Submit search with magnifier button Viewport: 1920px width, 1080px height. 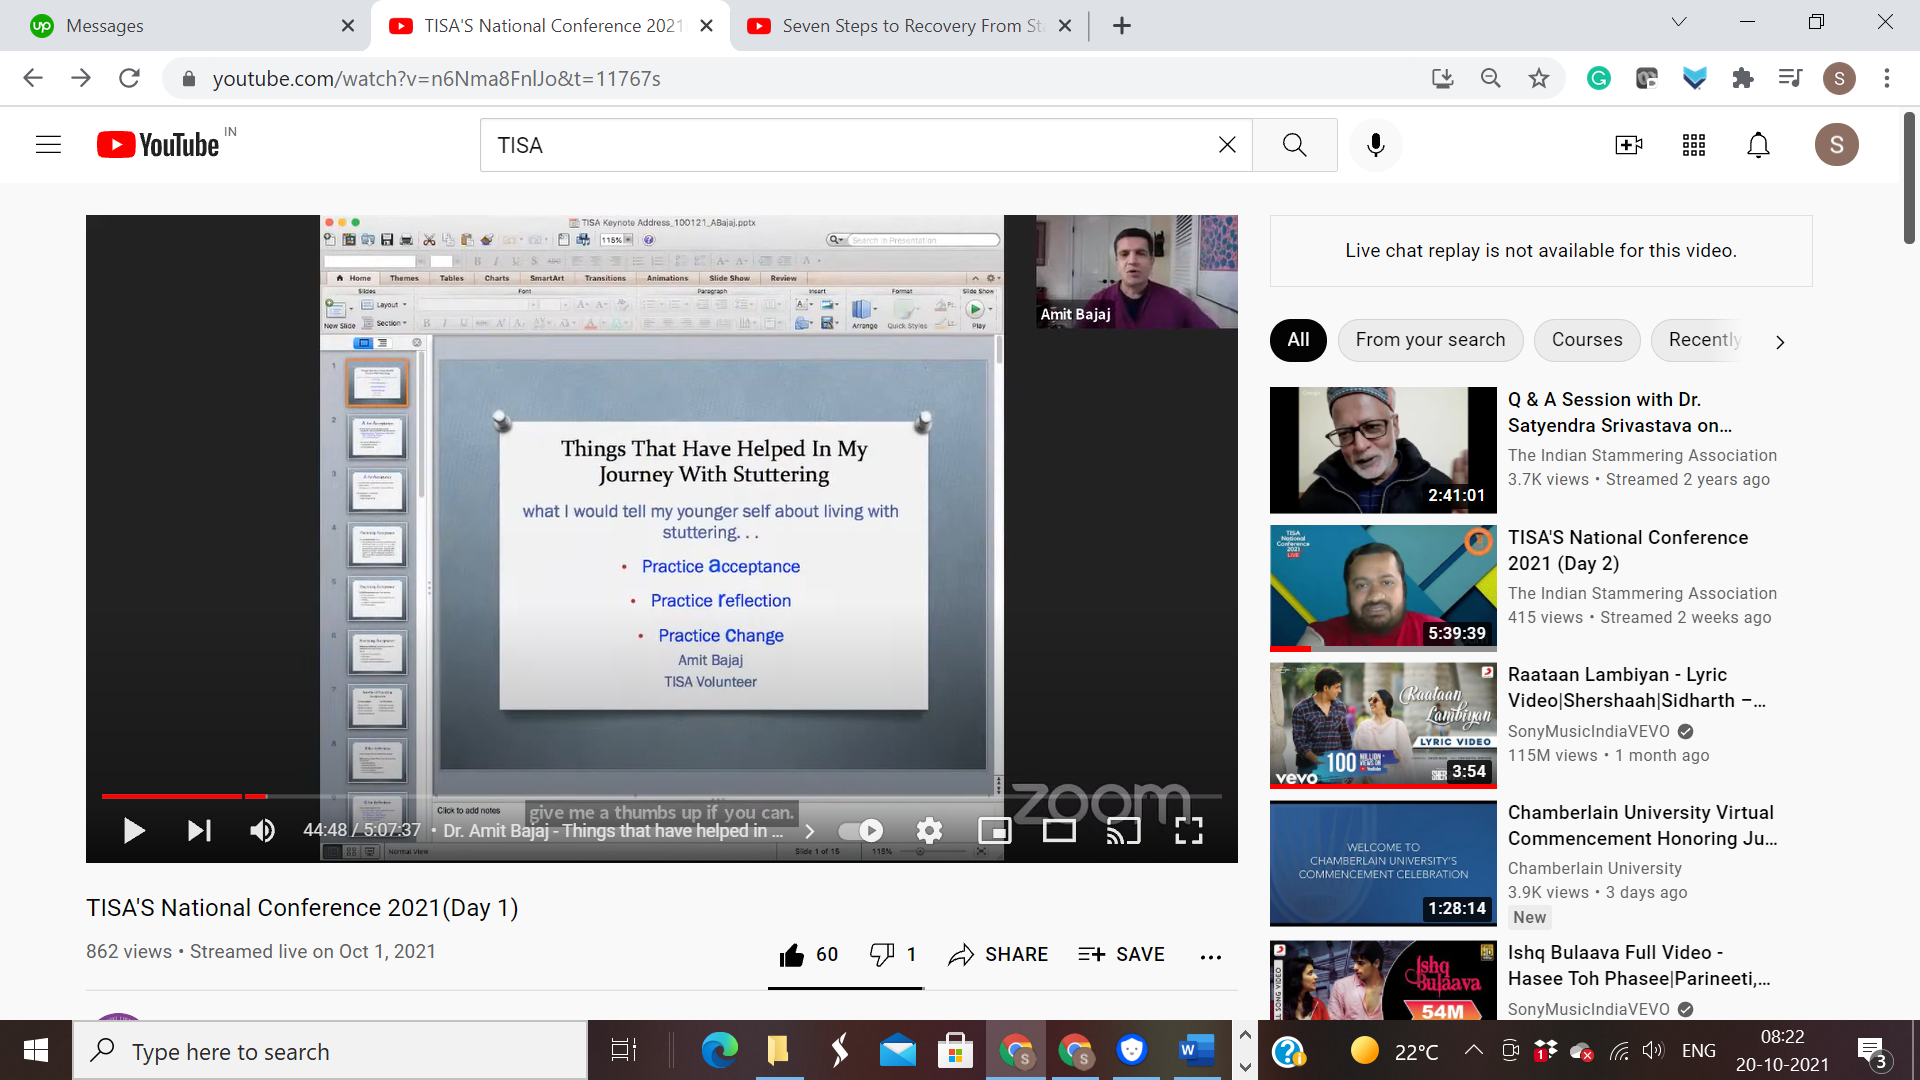1295,145
